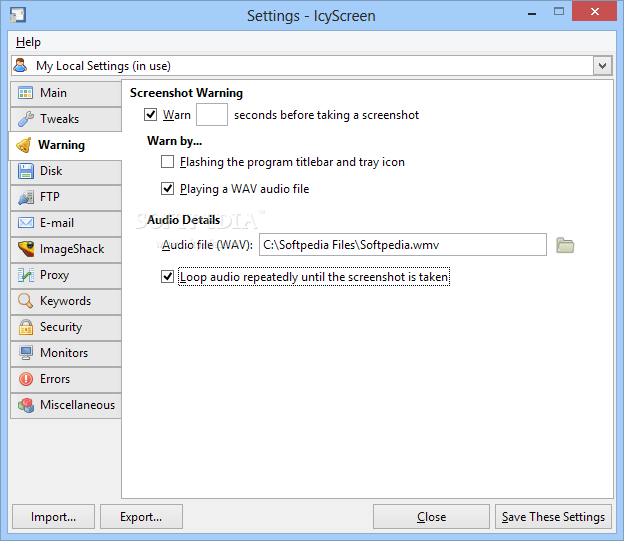The width and height of the screenshot is (624, 541).
Task: Click the Keywords magnifier icon
Action: pyautogui.click(x=26, y=301)
